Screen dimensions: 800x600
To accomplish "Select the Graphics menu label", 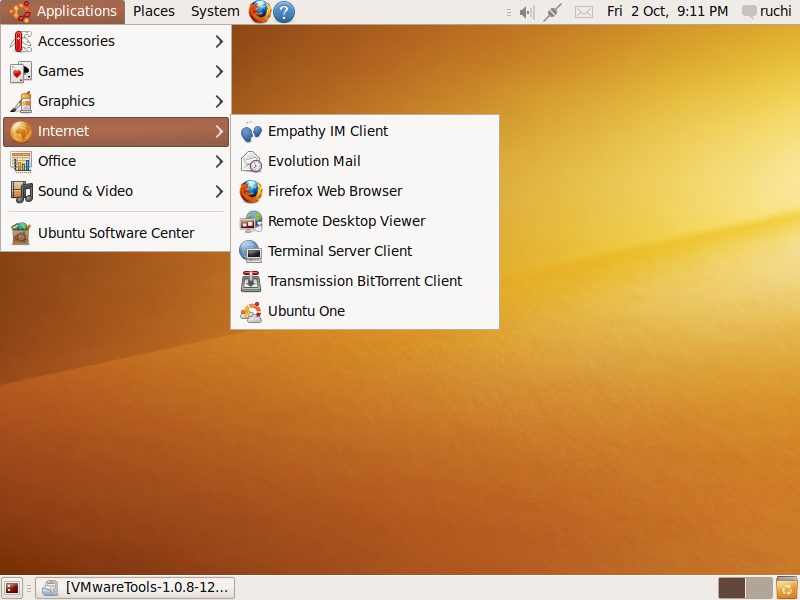I will [x=66, y=101].
